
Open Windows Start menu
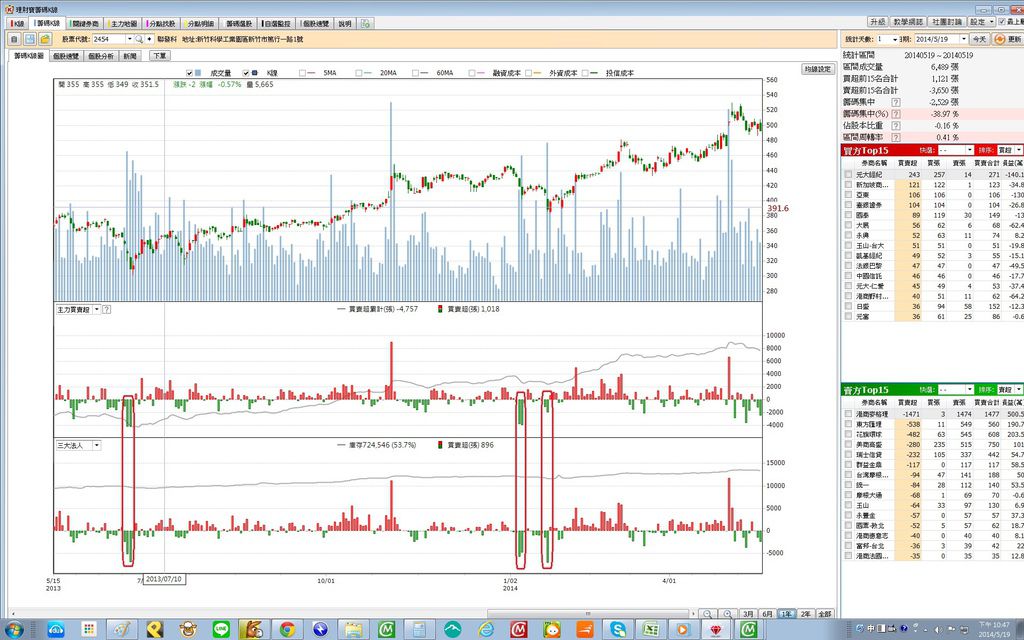point(14,630)
